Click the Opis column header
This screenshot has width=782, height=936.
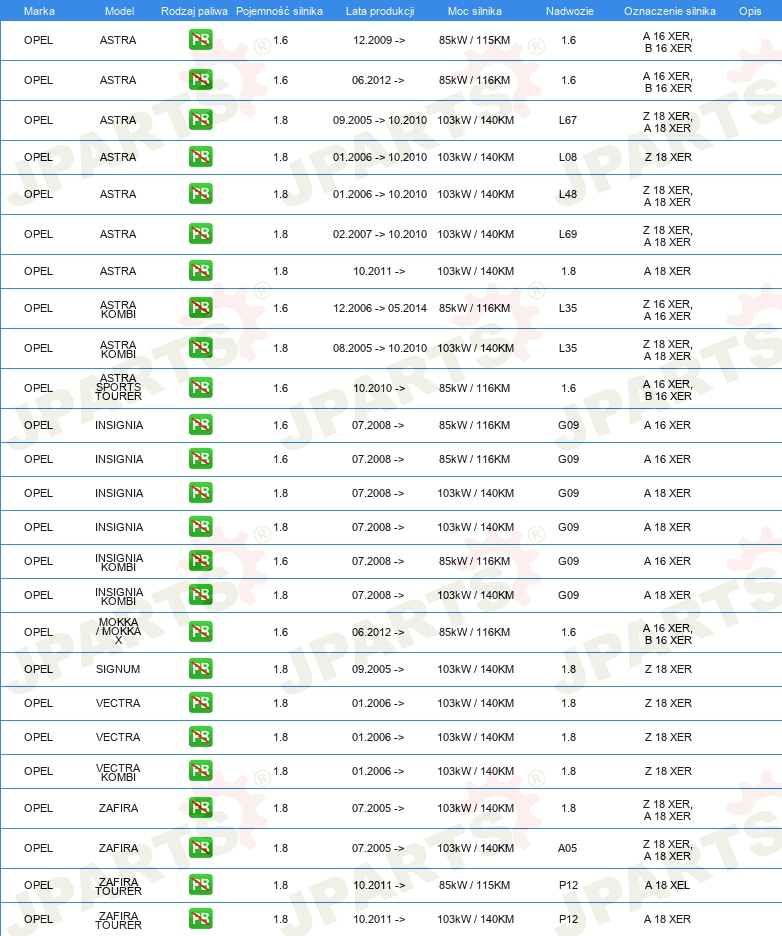point(750,11)
